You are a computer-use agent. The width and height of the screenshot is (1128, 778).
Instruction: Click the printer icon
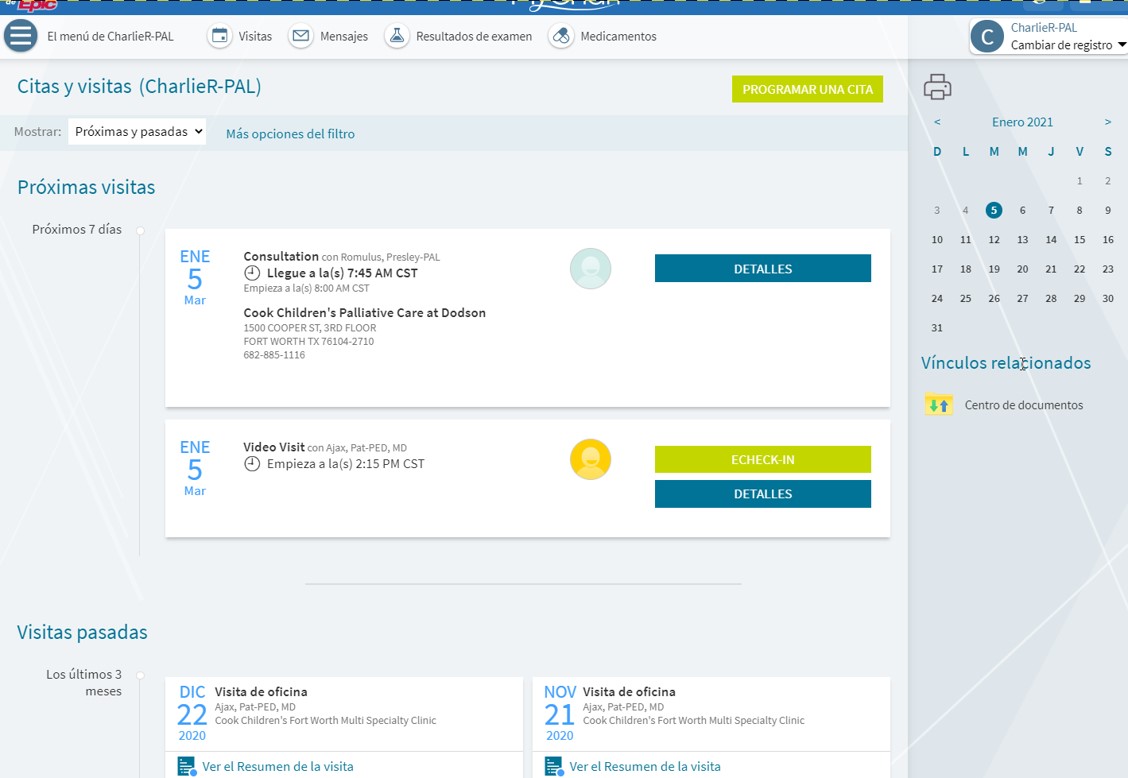click(x=937, y=87)
